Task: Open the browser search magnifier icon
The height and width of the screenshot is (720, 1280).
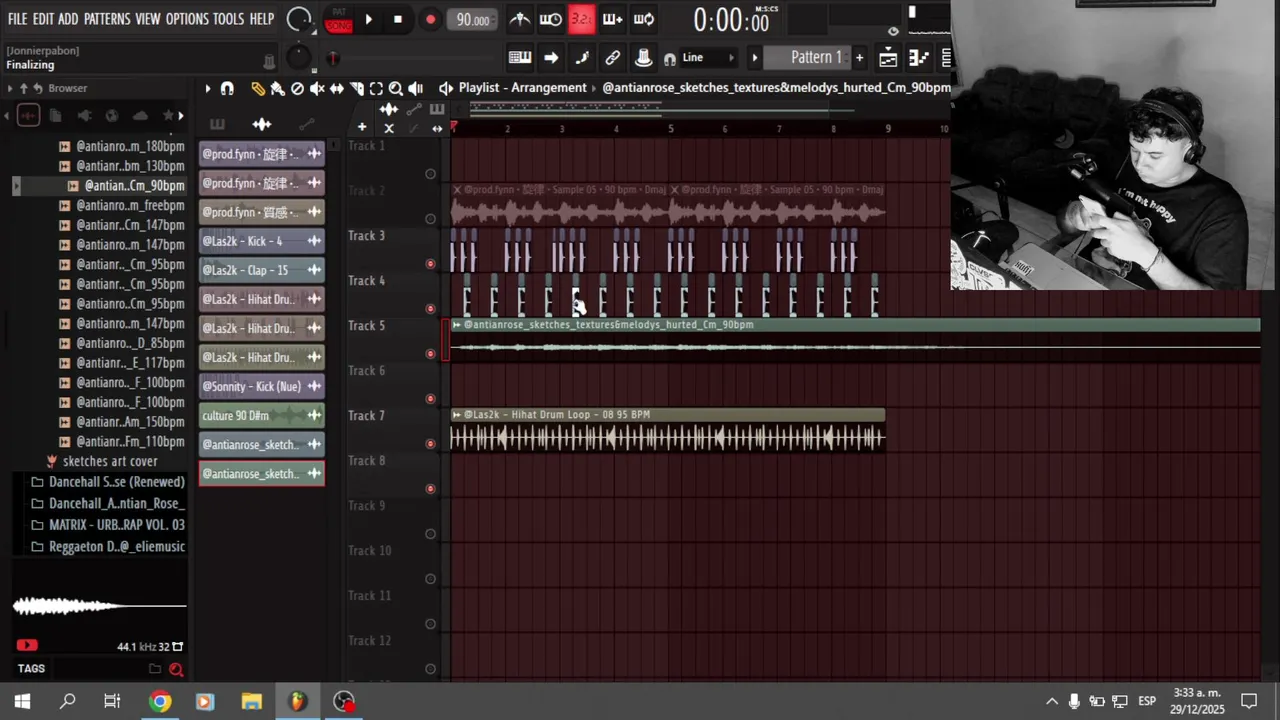Action: point(176,669)
